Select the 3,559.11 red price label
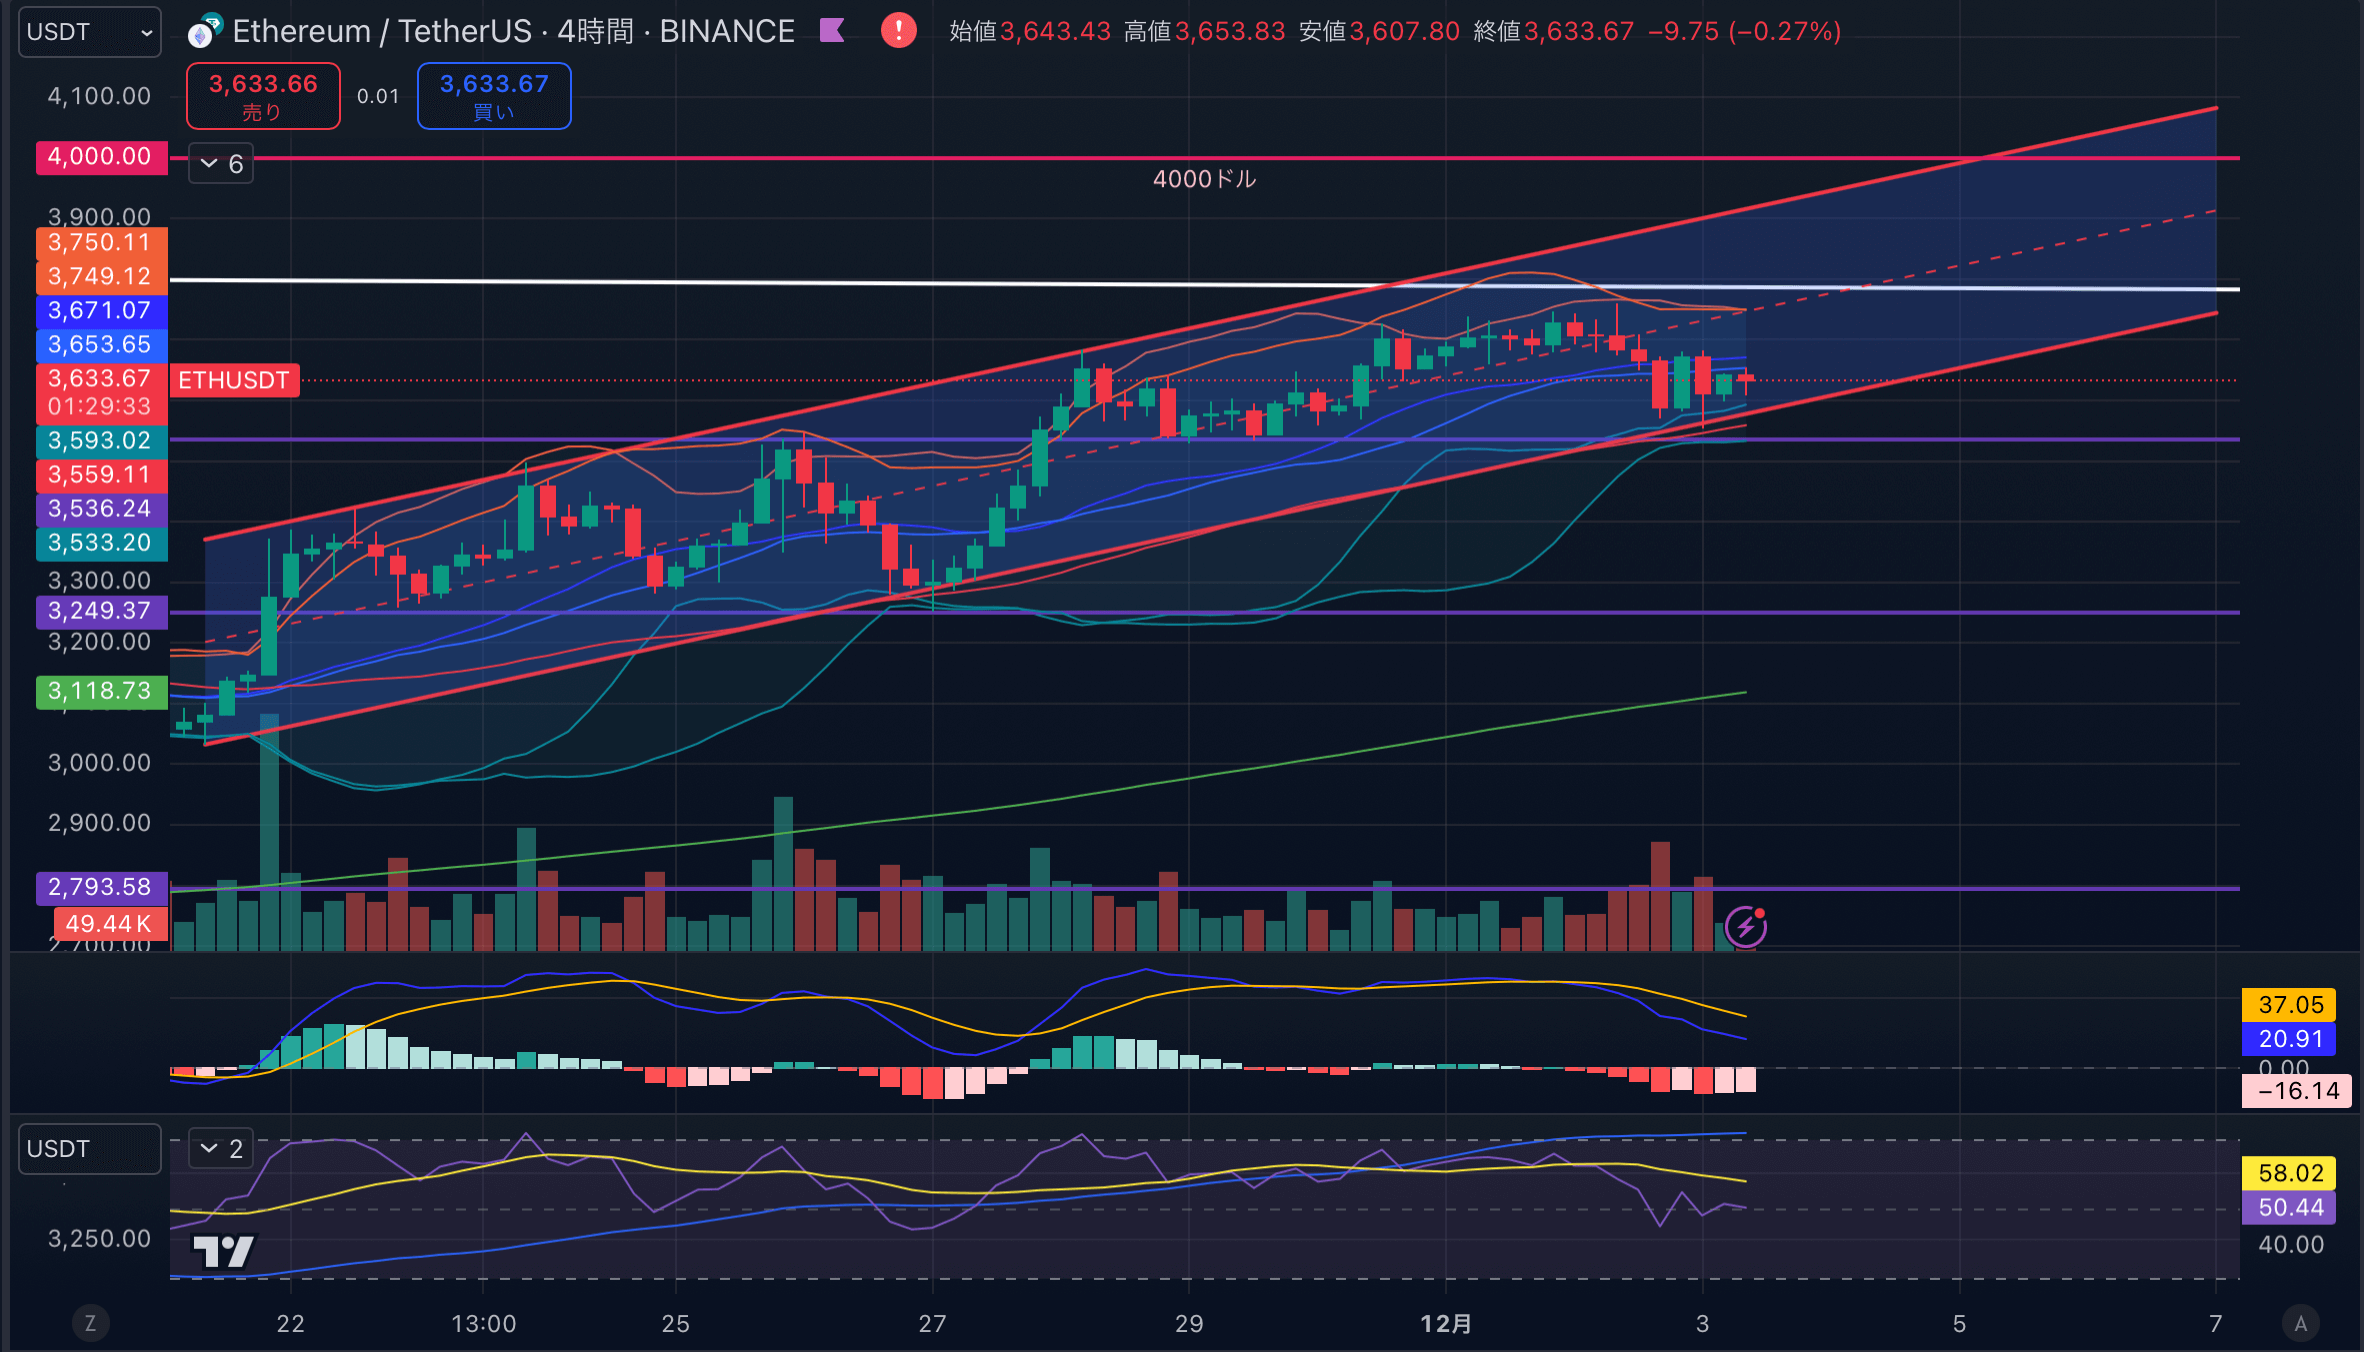The image size is (2364, 1352). pos(100,475)
